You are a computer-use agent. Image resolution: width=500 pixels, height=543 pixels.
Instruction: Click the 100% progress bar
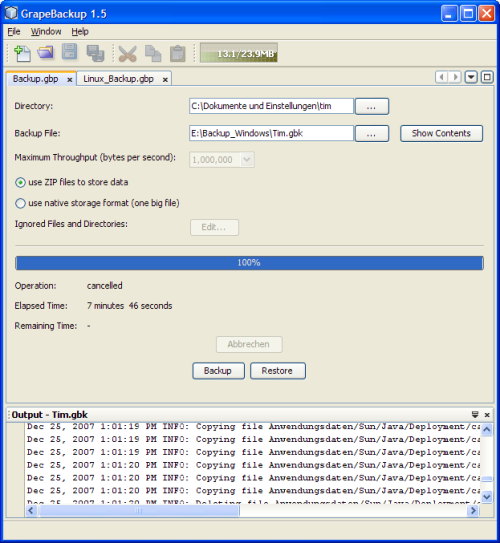tap(249, 263)
